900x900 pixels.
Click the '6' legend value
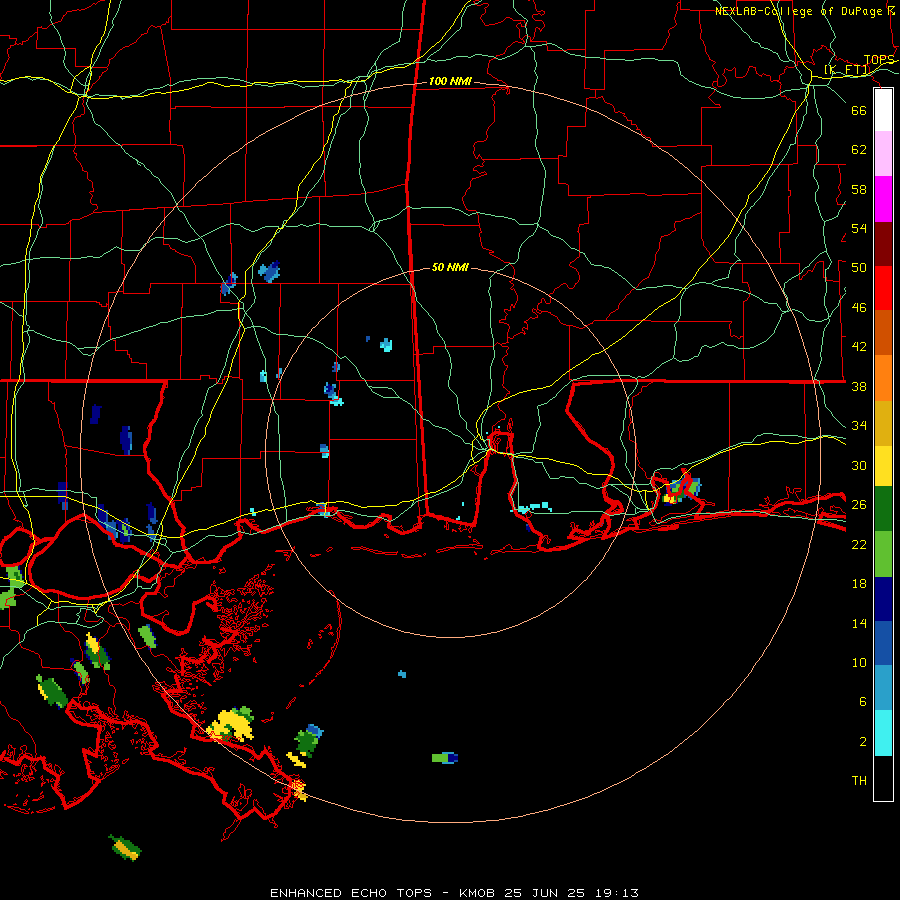pos(863,702)
